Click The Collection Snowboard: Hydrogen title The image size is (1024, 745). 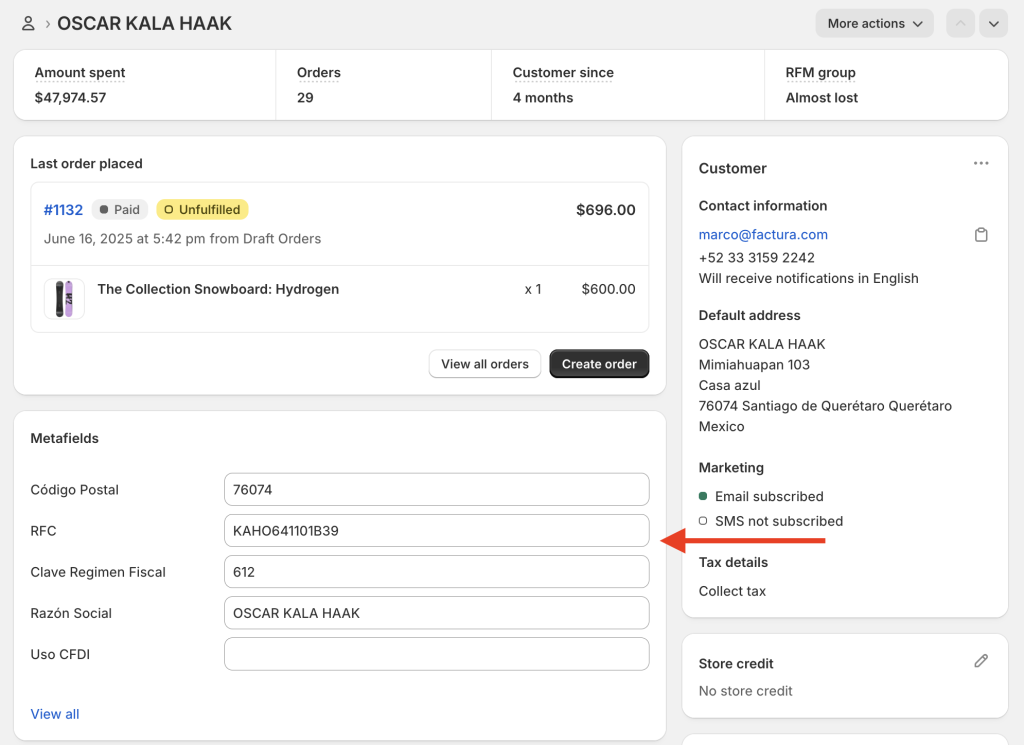click(x=218, y=289)
